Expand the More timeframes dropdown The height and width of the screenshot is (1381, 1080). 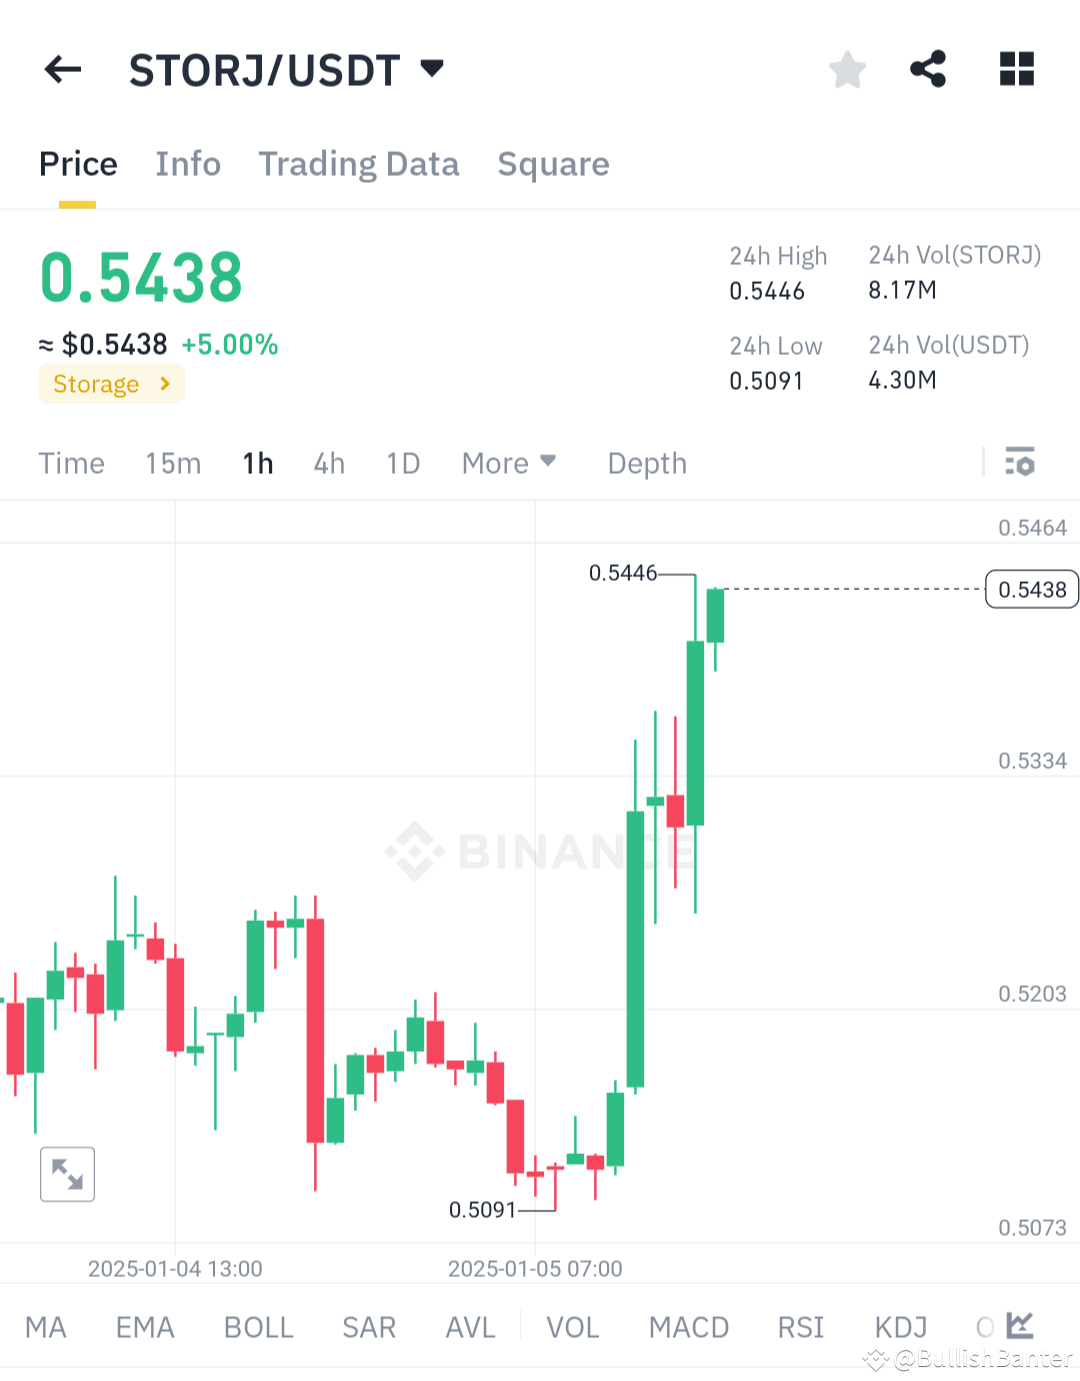pos(508,462)
